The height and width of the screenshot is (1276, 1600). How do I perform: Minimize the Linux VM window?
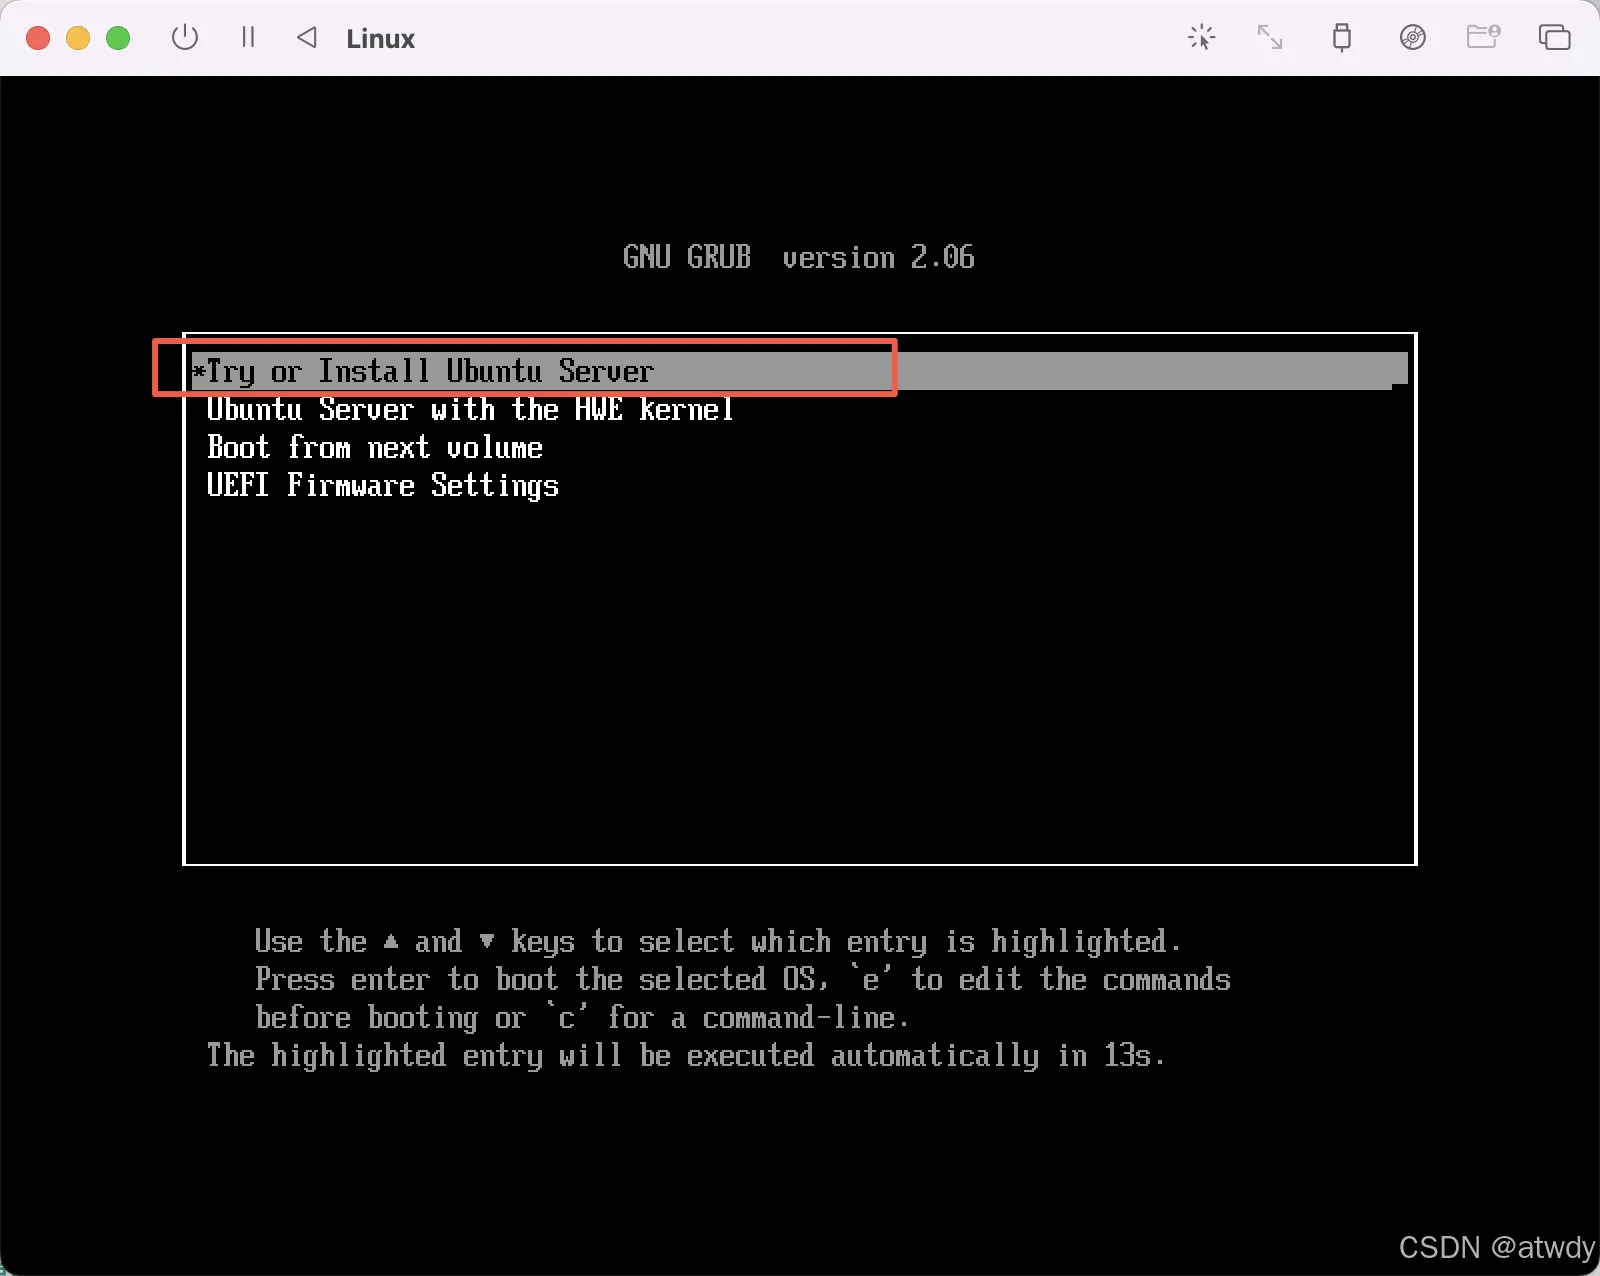pos(78,38)
